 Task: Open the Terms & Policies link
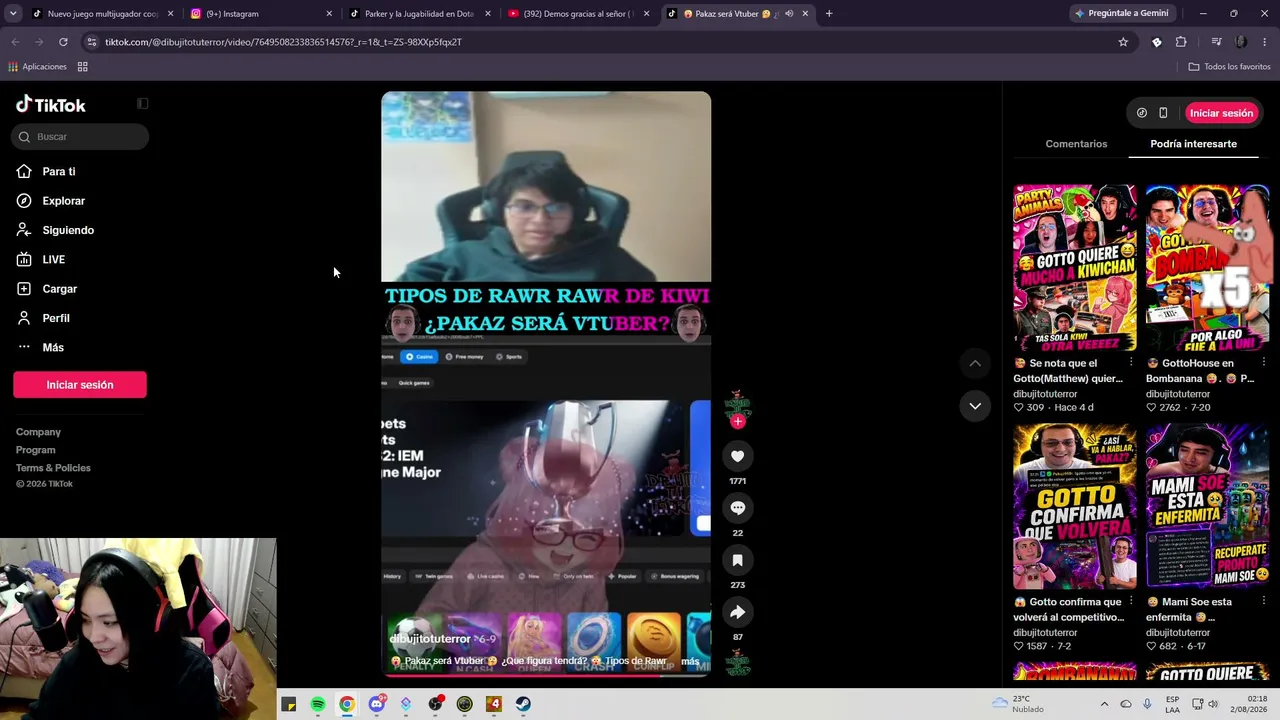coord(53,468)
